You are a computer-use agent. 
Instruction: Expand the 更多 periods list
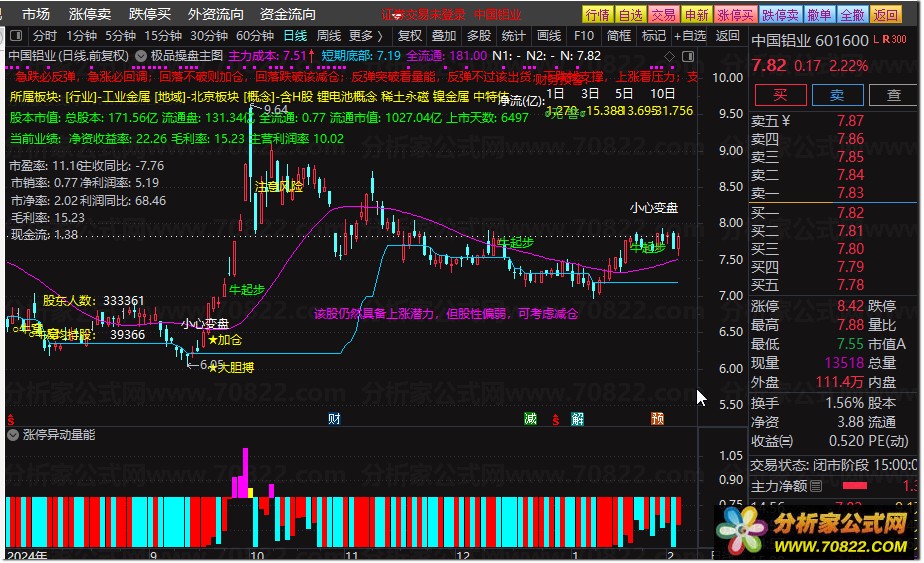[x=365, y=36]
